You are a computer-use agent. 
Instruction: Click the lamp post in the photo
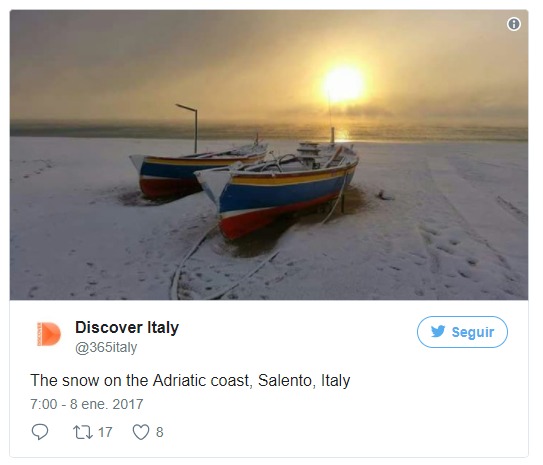[x=190, y=128]
